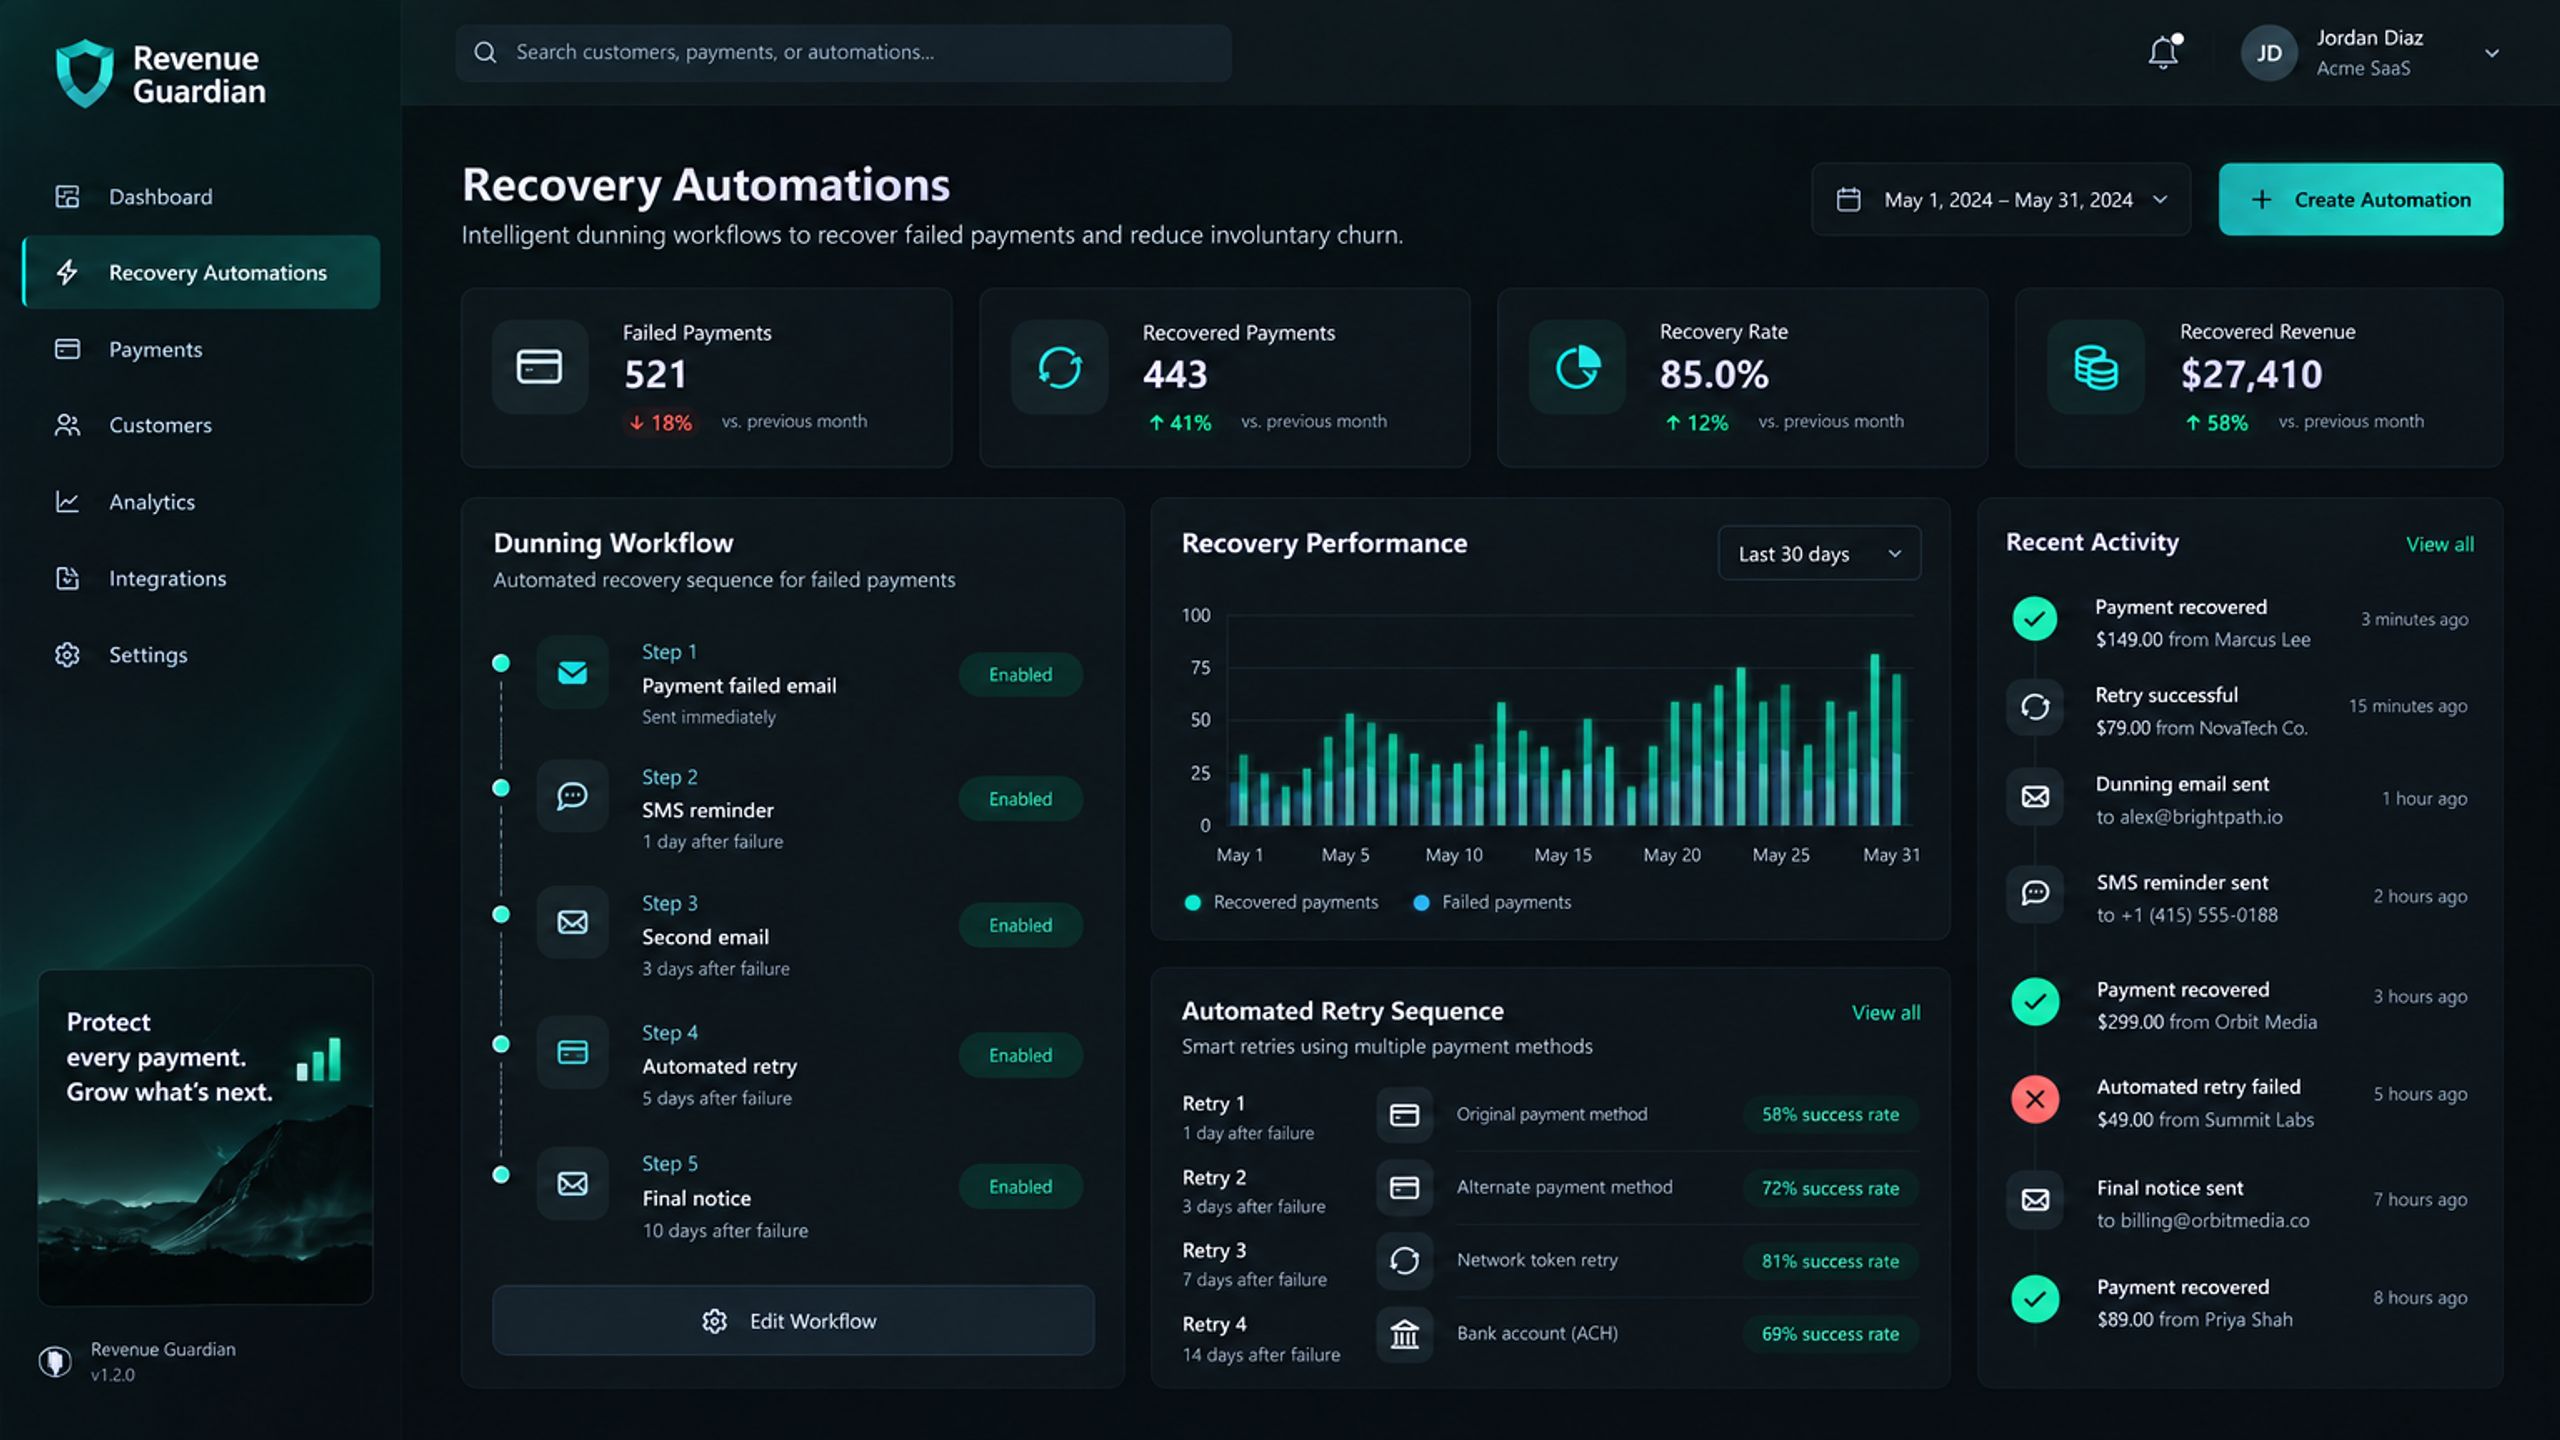This screenshot has height=1440, width=2560.
Task: Toggle Enabled status for SMS reminder
Action: (1020, 799)
